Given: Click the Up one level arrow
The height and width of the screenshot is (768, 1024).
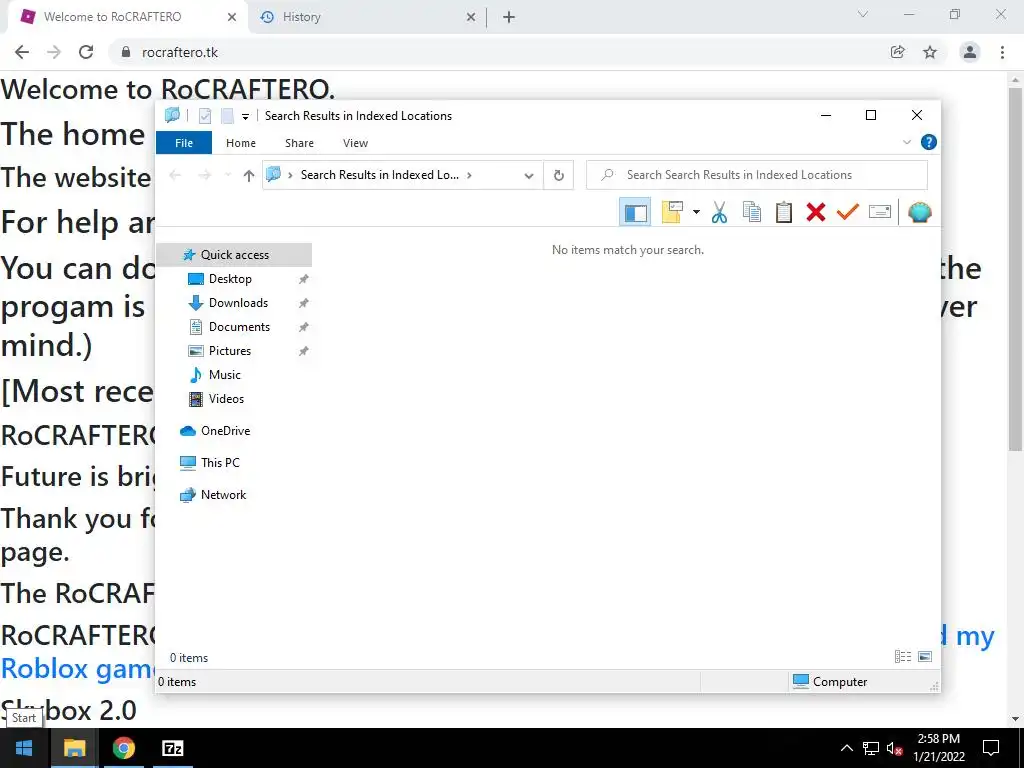Looking at the screenshot, I should [x=249, y=175].
